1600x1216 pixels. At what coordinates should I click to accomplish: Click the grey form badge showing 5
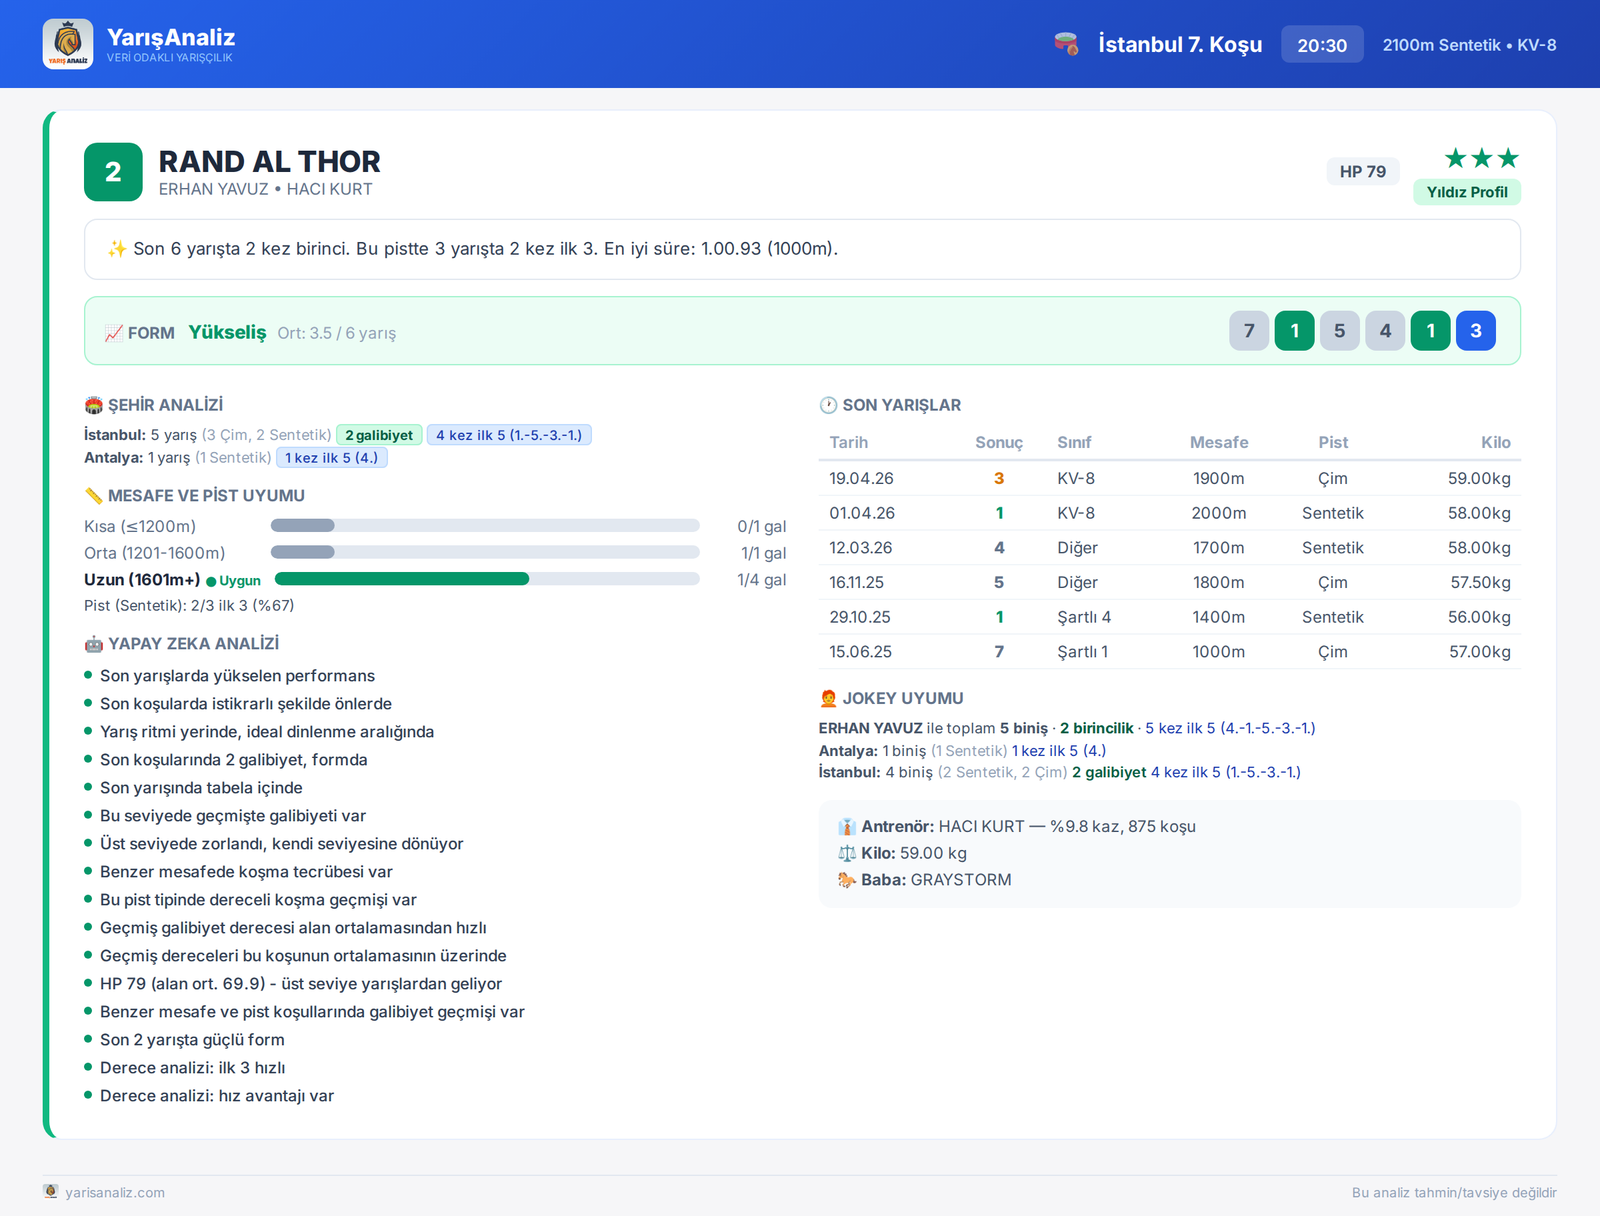tap(1340, 331)
